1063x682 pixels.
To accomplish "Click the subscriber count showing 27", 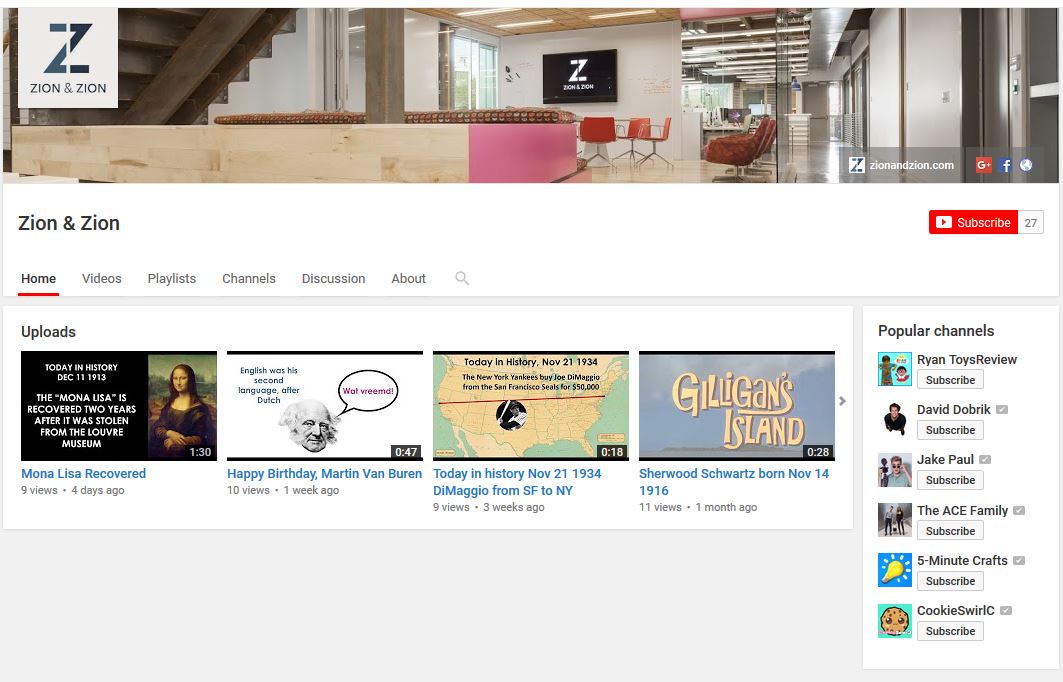I will [1030, 222].
